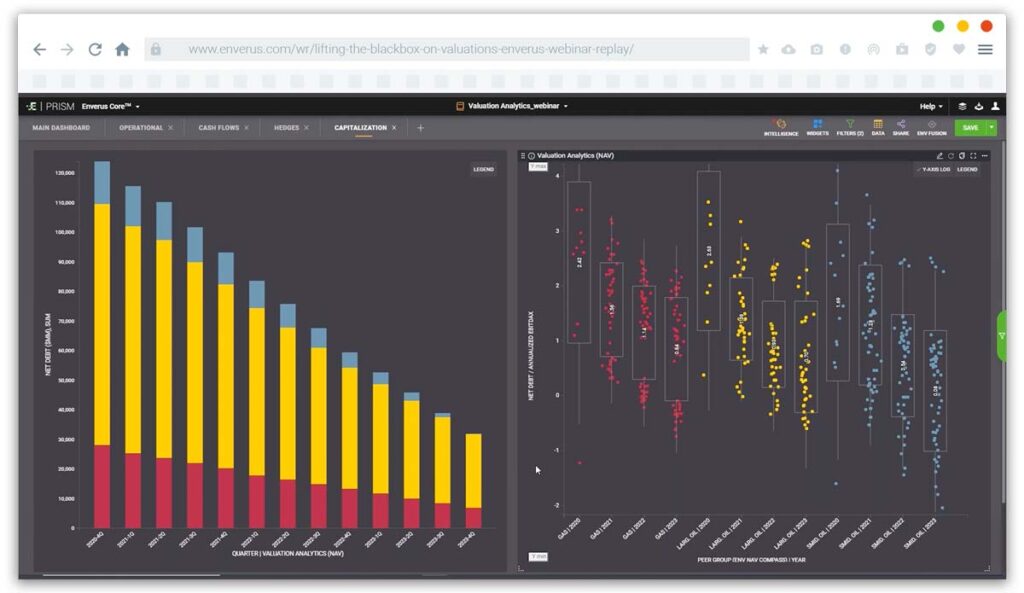Click the layers stack icon near Help
The width and height of the screenshot is (1024, 593).
point(961,106)
